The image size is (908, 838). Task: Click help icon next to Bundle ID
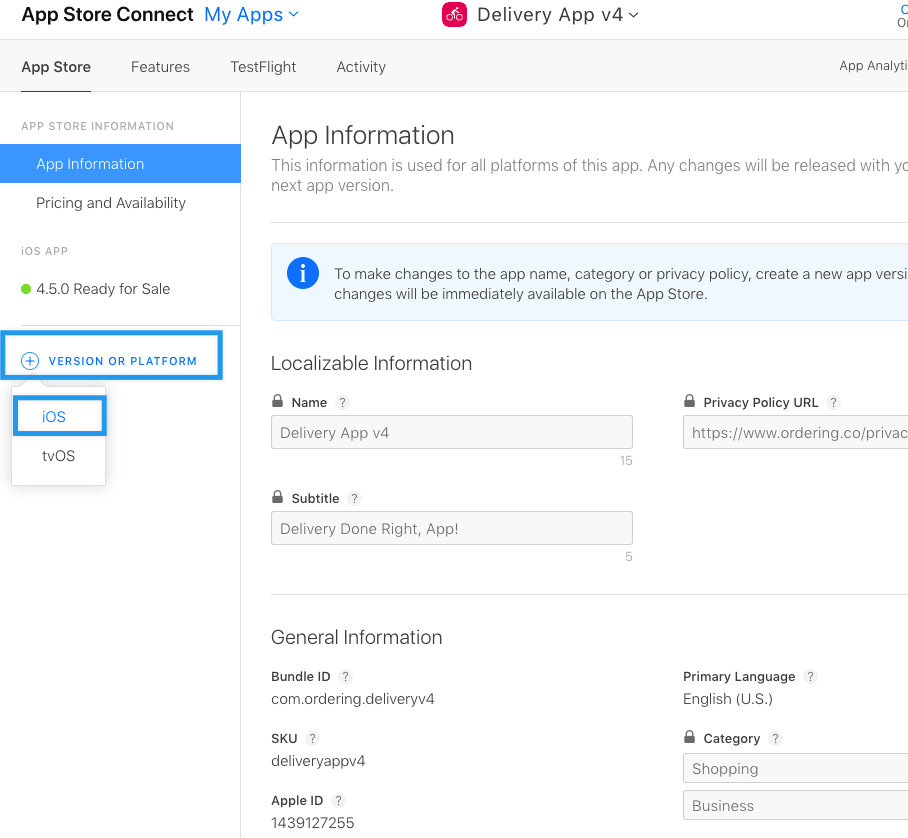point(346,677)
